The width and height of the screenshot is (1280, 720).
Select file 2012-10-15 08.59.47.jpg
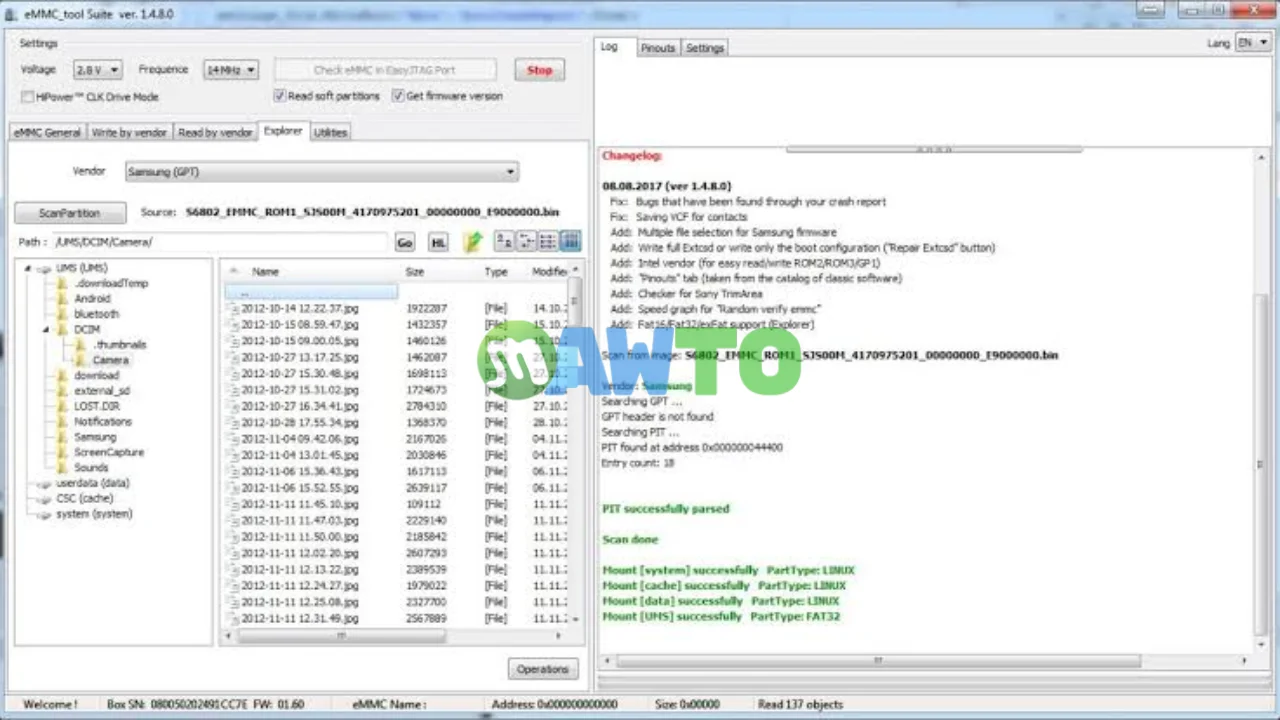tap(298, 325)
